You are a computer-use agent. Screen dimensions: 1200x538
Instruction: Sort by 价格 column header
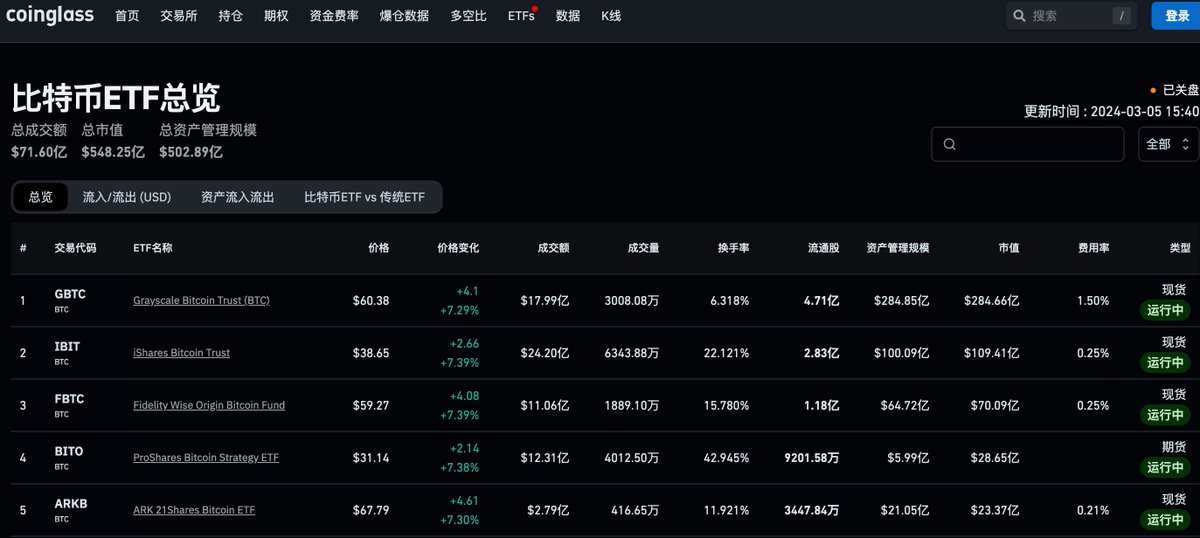(x=378, y=248)
